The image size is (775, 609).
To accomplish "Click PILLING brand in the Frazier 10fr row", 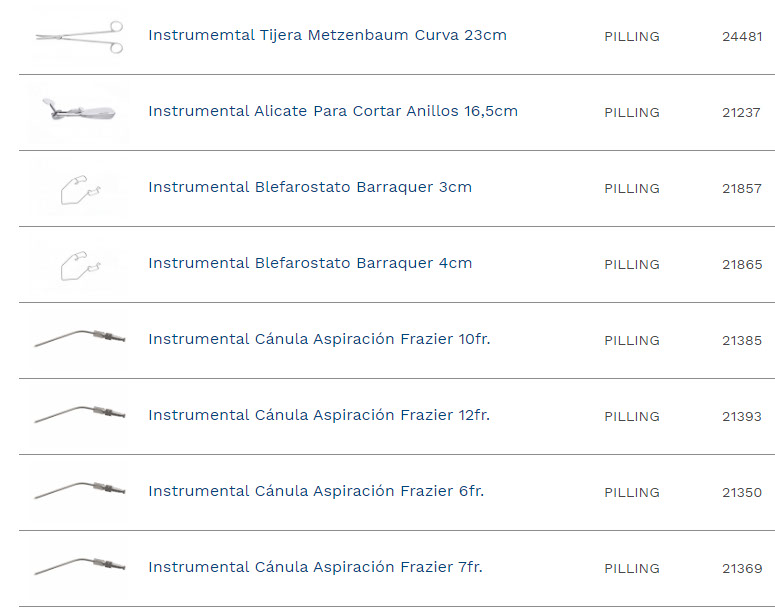I will 632,340.
